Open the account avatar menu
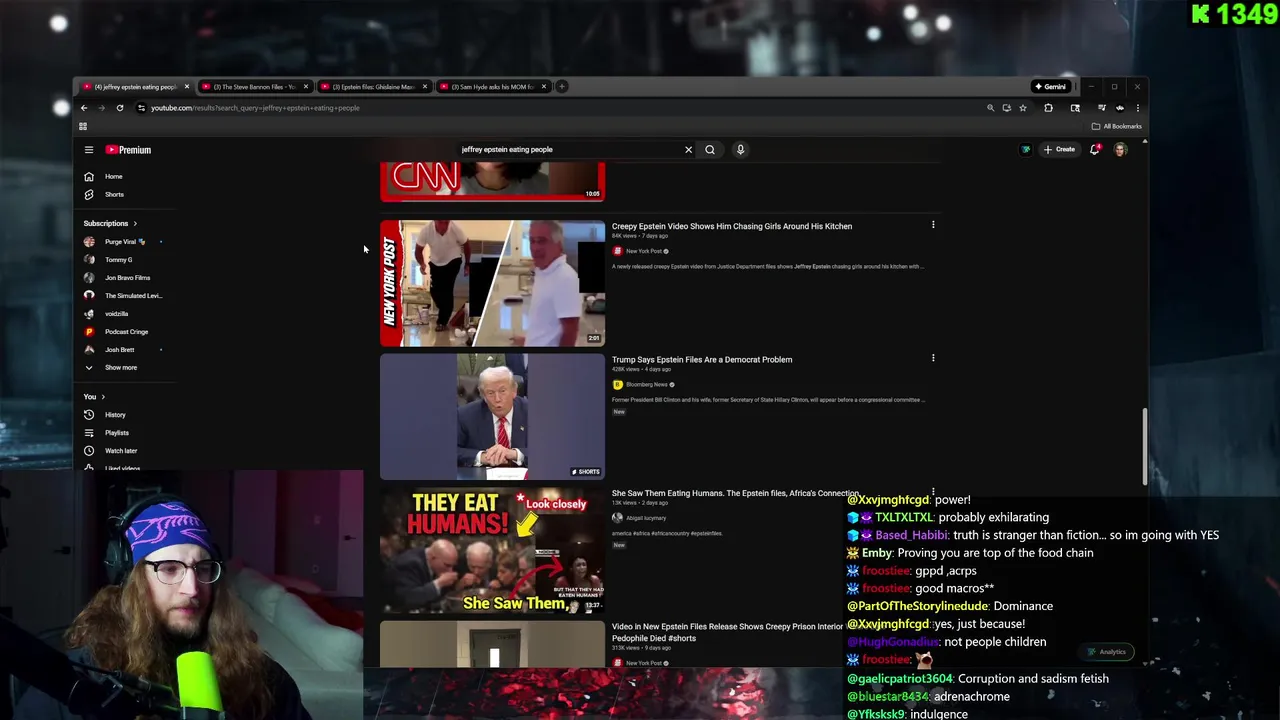1280x720 pixels. tap(1120, 150)
